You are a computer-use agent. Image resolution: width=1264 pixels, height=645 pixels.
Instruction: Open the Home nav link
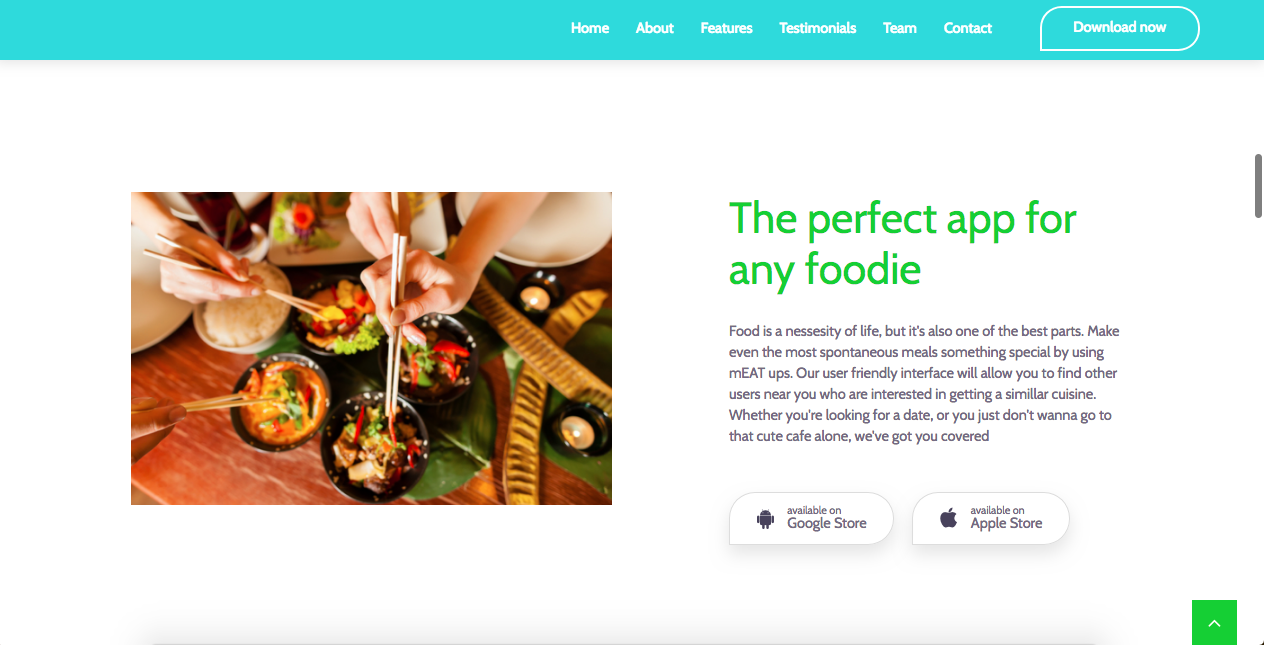pos(590,28)
